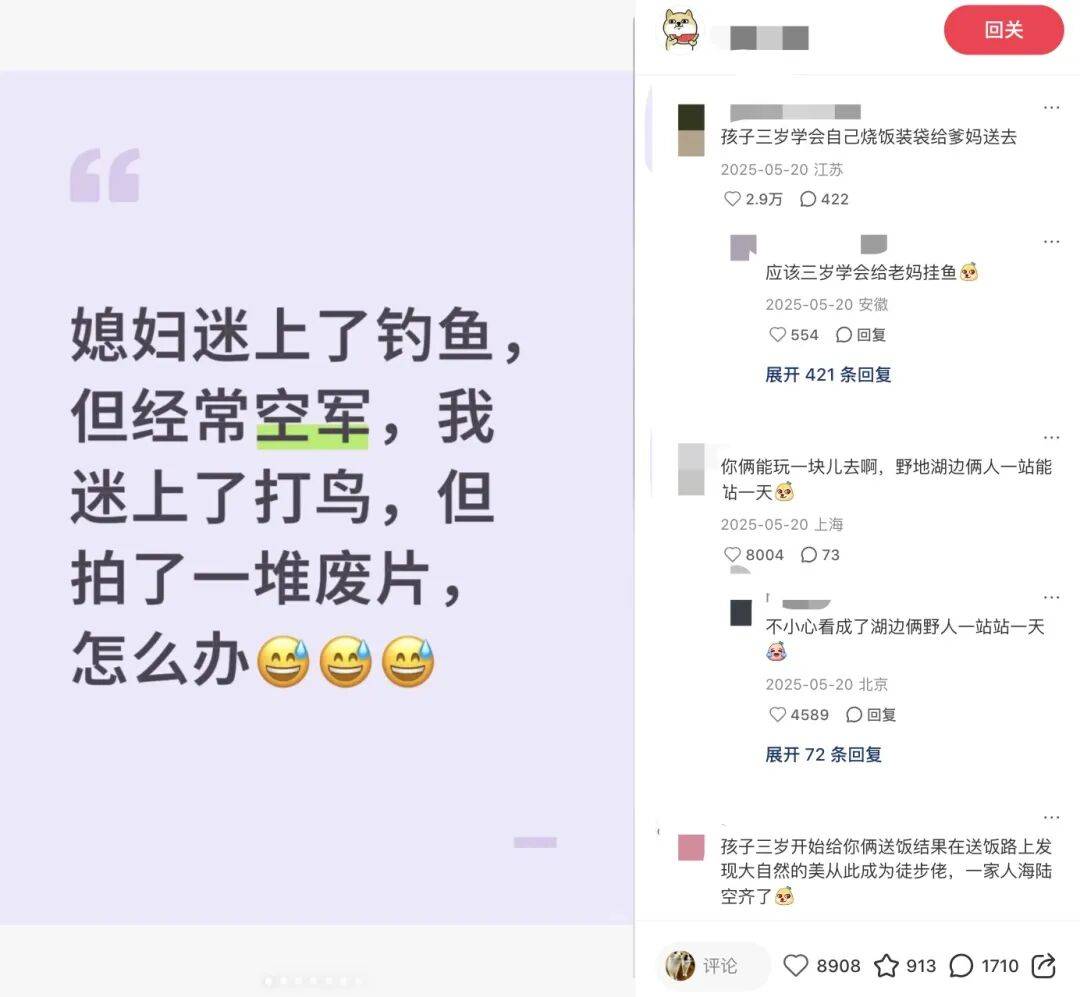This screenshot has height=997, width=1080.
Task: Click the red 回关 follow button
Action: (1004, 30)
